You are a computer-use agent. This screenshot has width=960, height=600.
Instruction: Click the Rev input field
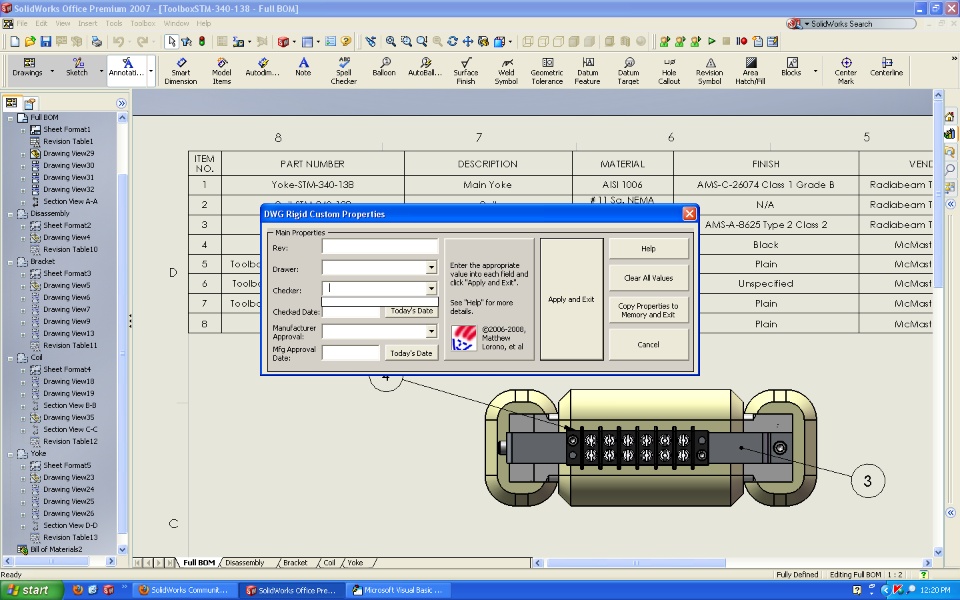point(380,246)
